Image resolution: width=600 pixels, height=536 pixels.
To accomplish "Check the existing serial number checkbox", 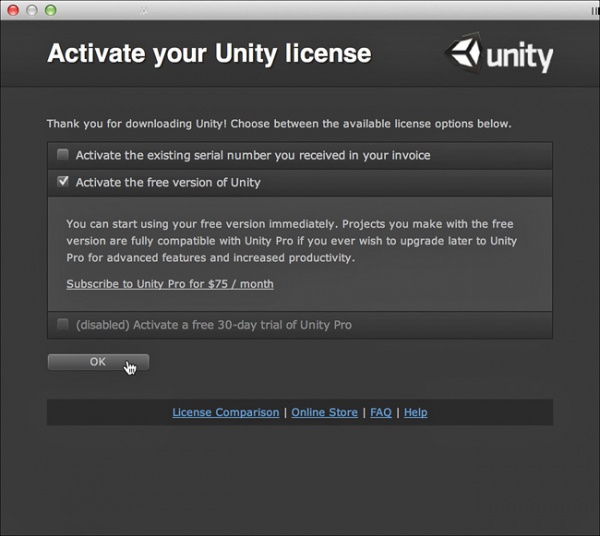I will tap(63, 155).
